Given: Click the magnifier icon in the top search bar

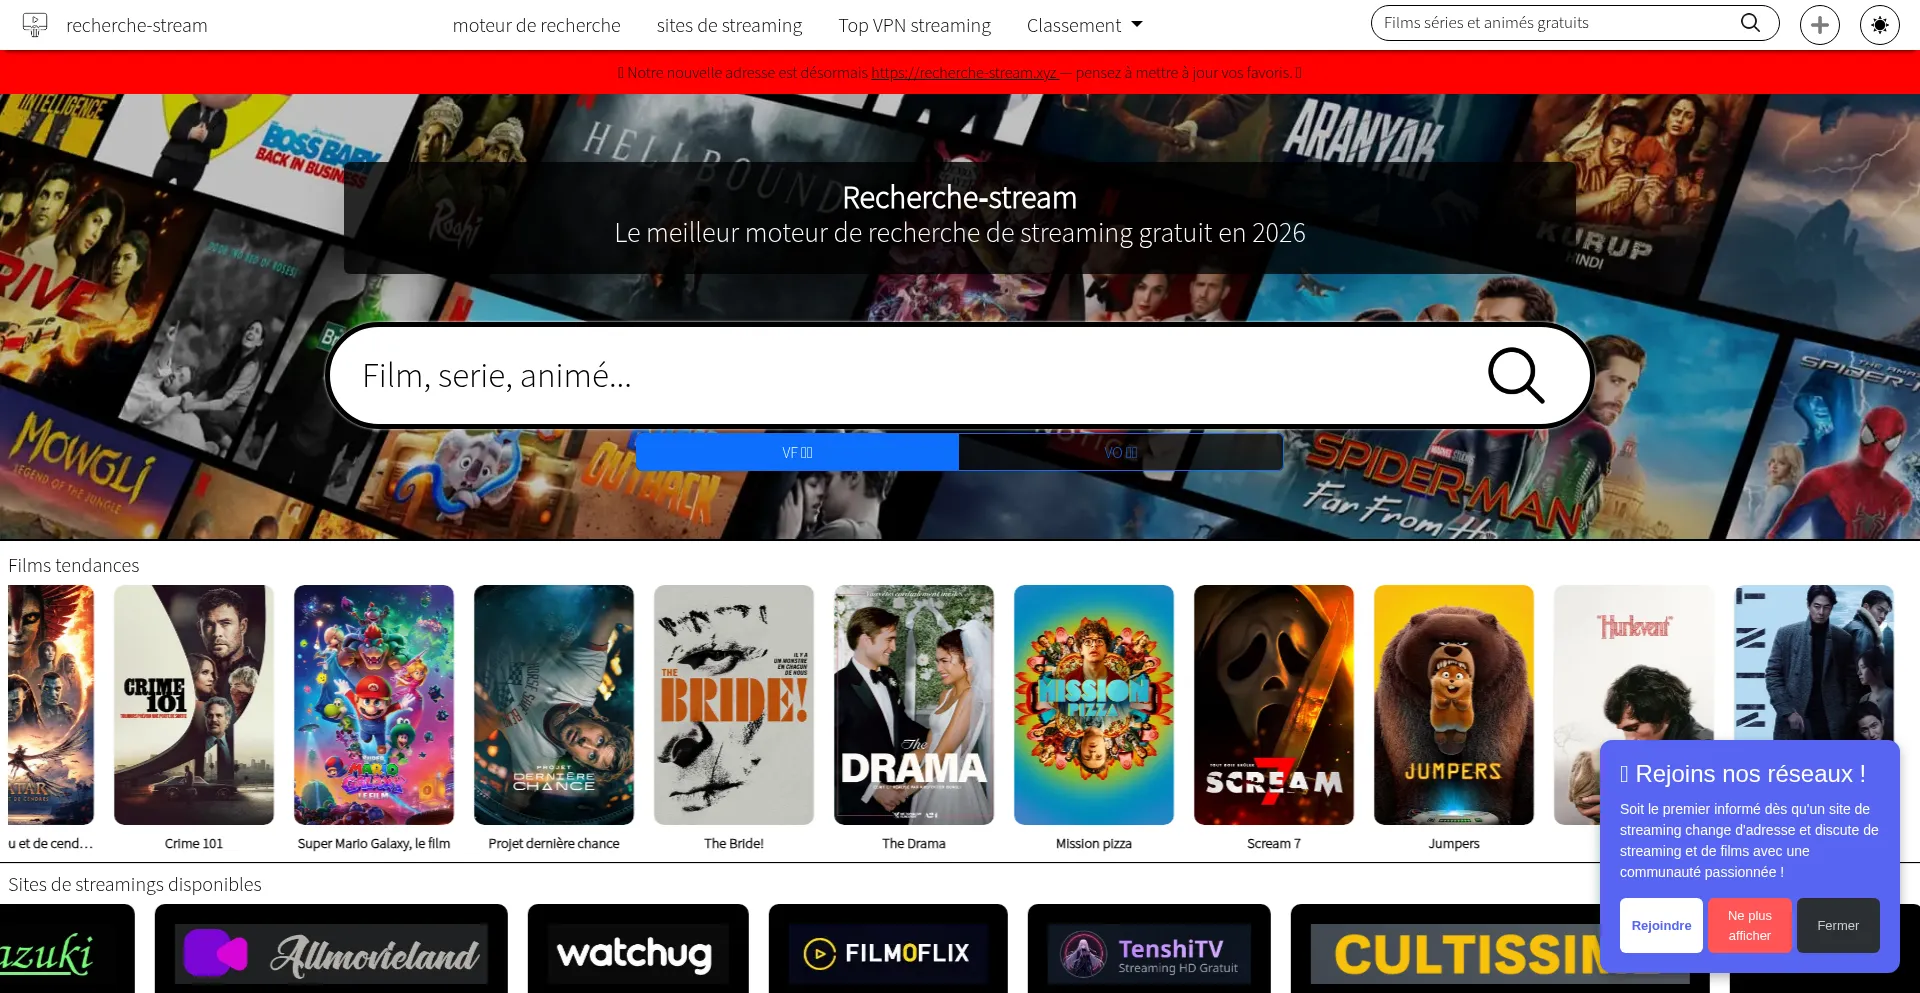Looking at the screenshot, I should (1750, 23).
